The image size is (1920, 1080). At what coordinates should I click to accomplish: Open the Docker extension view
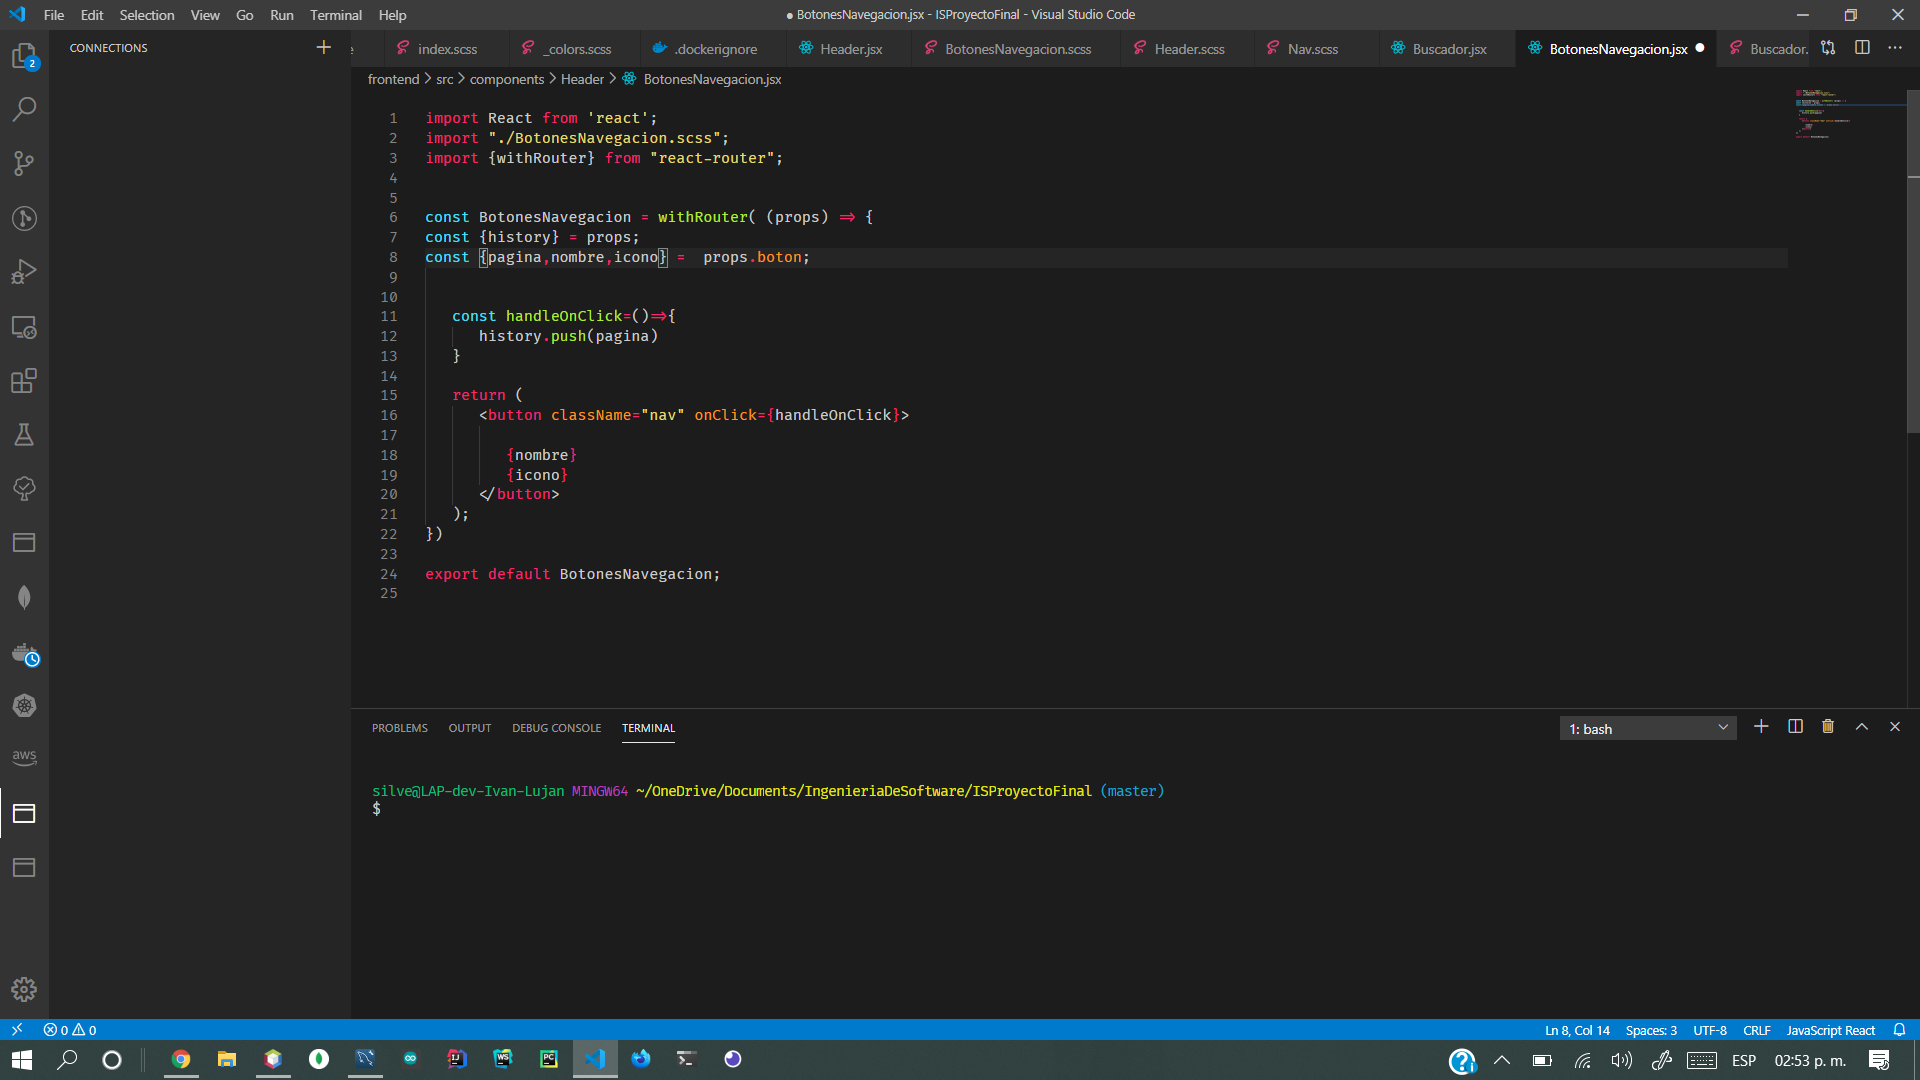point(24,651)
